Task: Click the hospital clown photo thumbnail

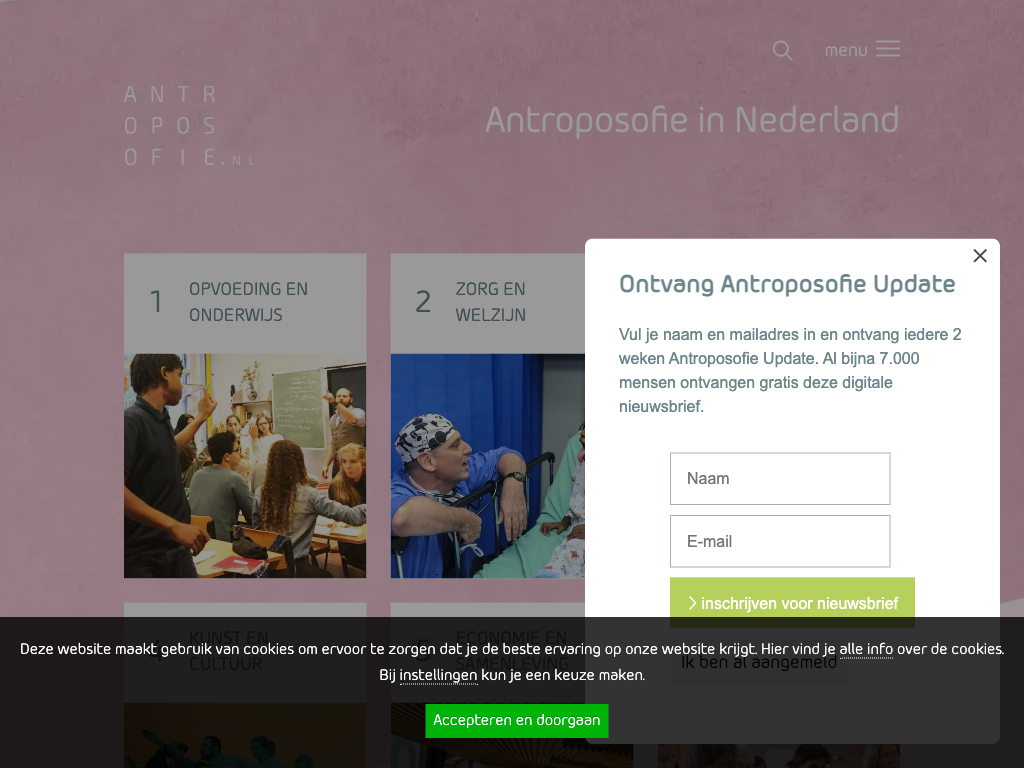Action: (x=488, y=466)
